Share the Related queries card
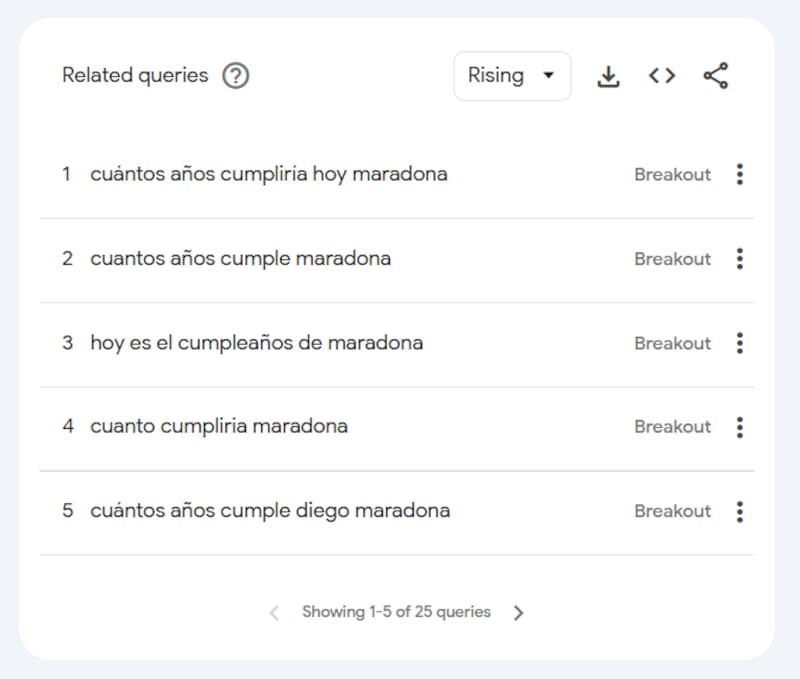 (716, 76)
